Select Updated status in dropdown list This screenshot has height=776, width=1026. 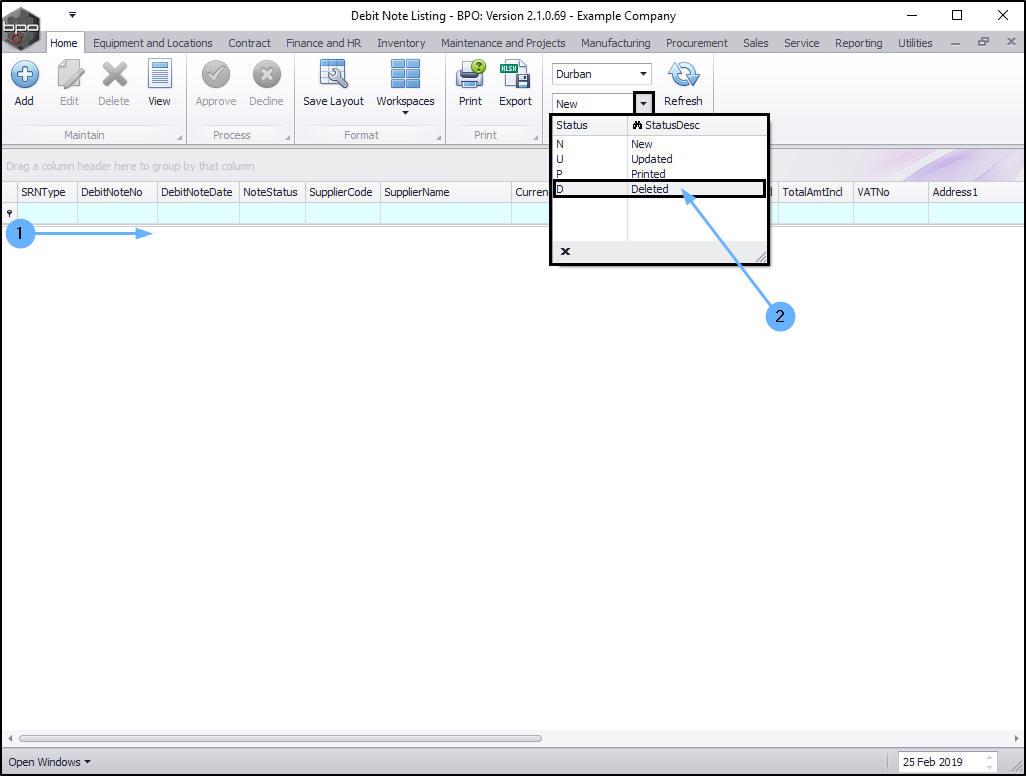click(x=660, y=159)
